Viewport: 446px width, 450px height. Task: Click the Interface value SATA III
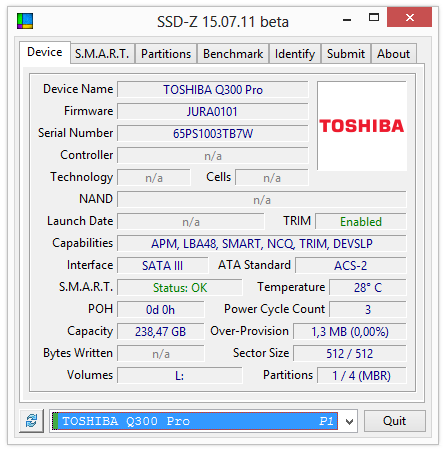coord(163,266)
